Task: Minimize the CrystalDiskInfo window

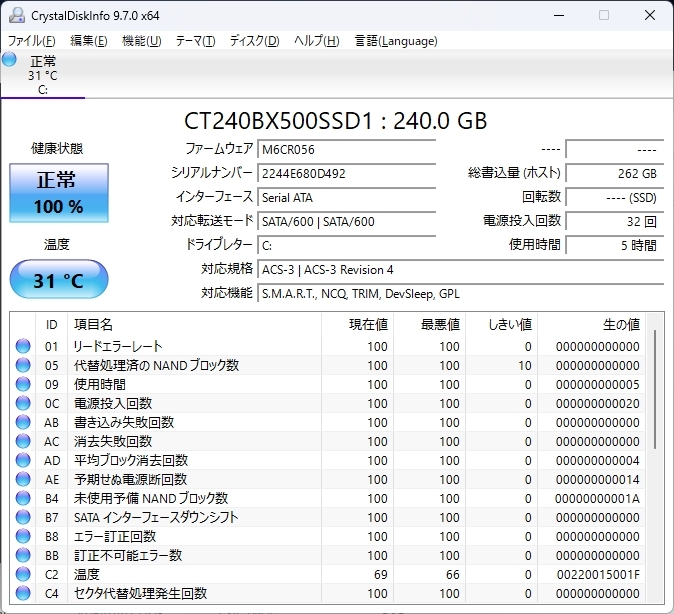Action: (559, 15)
